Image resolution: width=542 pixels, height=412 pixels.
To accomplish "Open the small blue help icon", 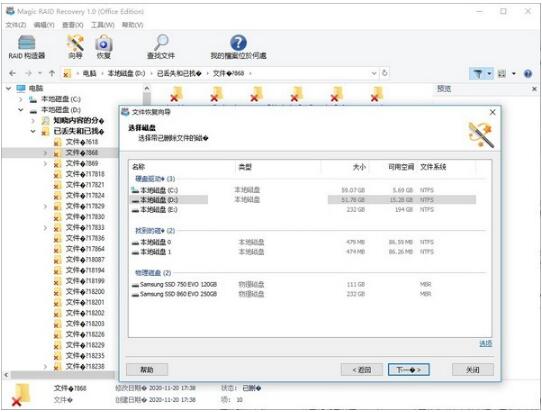I will [x=528, y=74].
